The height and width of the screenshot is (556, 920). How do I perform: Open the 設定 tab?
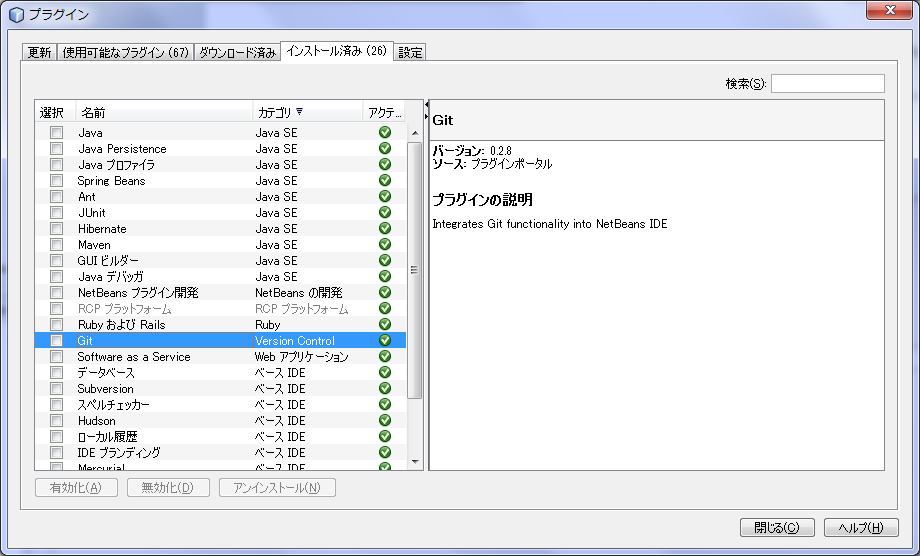pos(410,52)
